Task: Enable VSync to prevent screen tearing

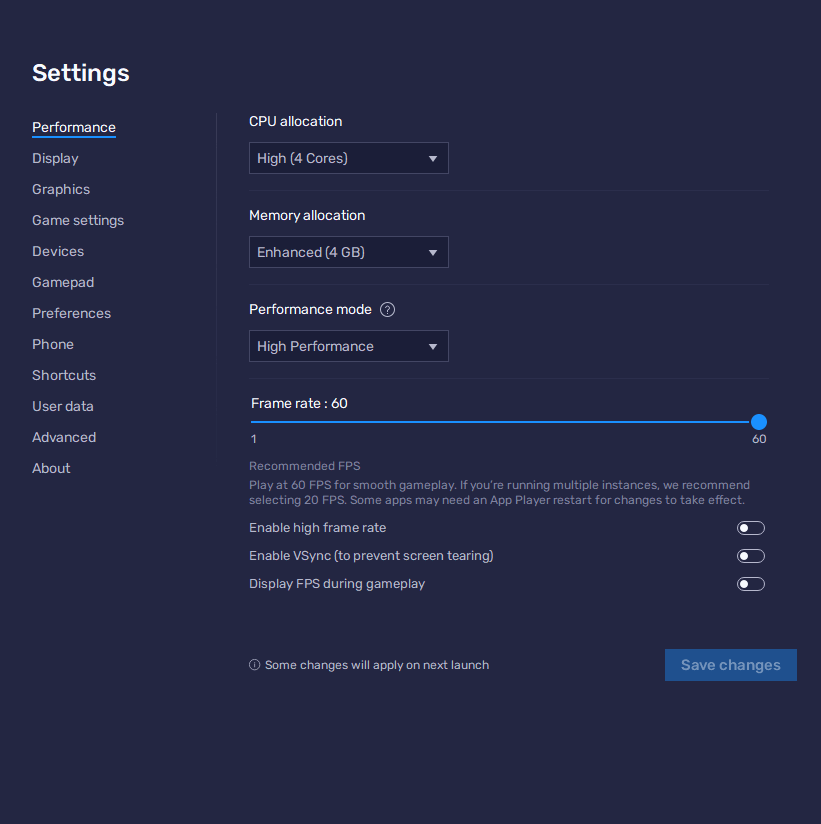Action: click(x=750, y=555)
